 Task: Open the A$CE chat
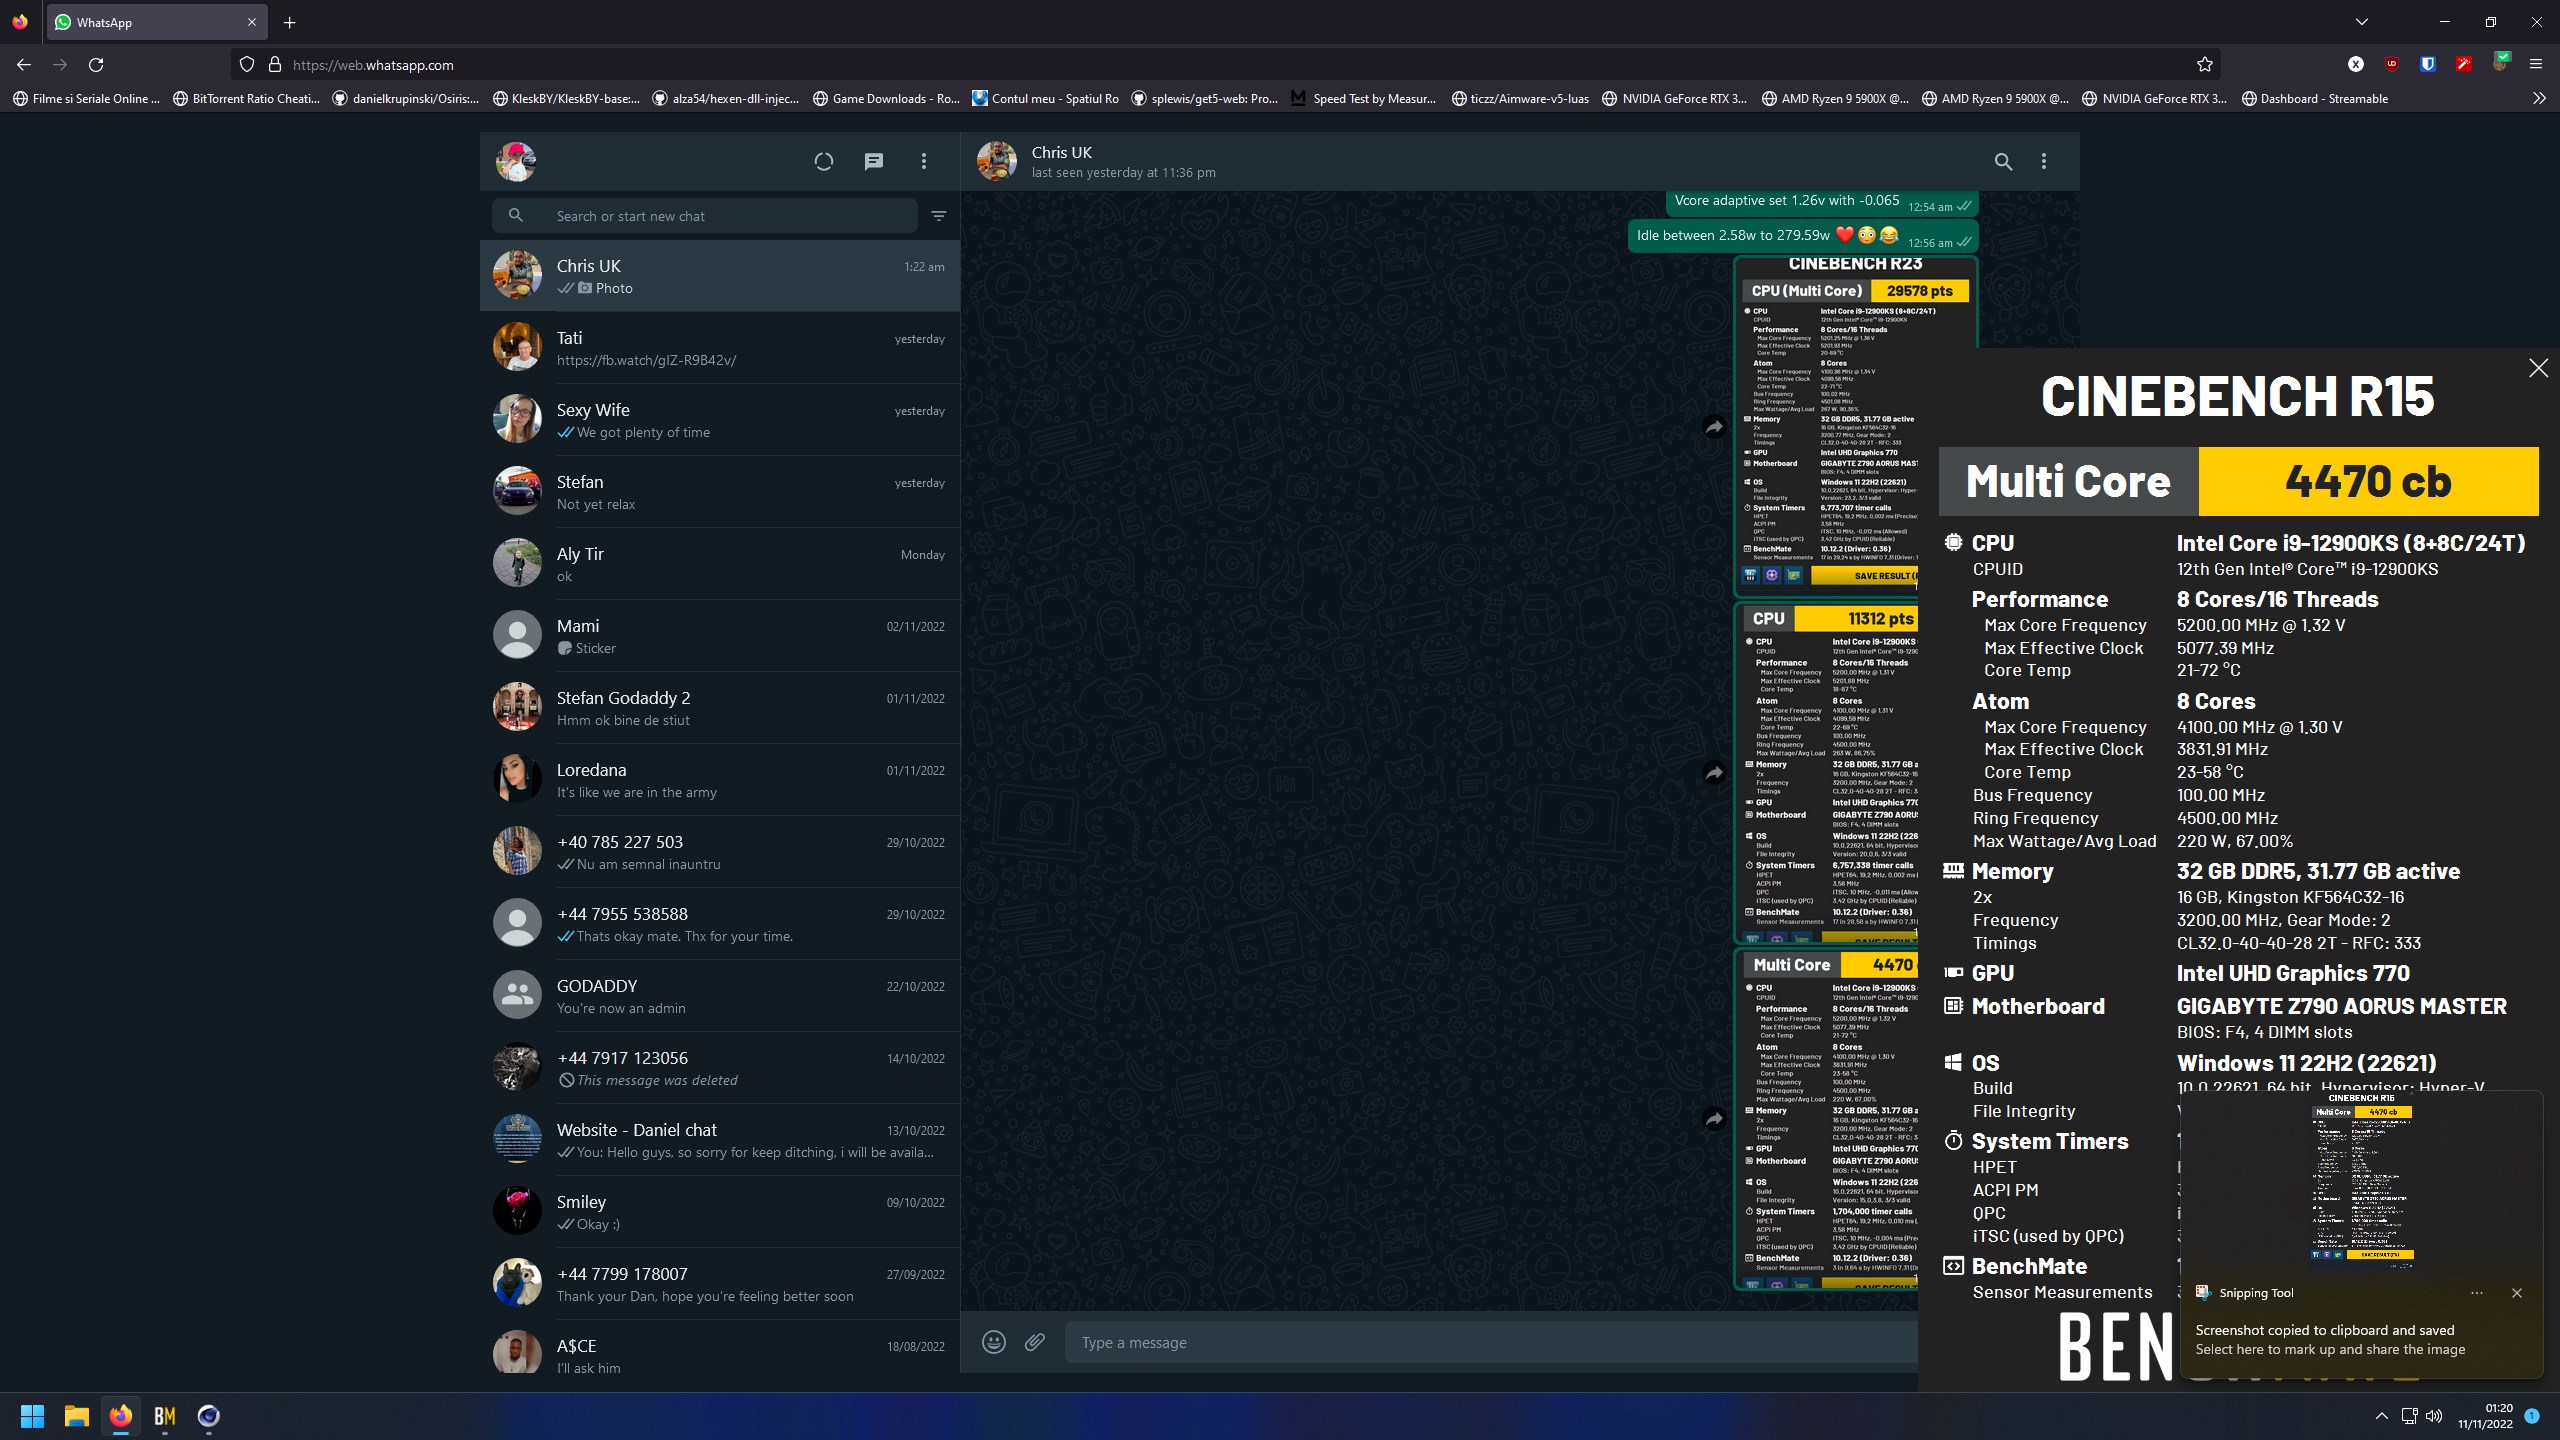[720, 1346]
